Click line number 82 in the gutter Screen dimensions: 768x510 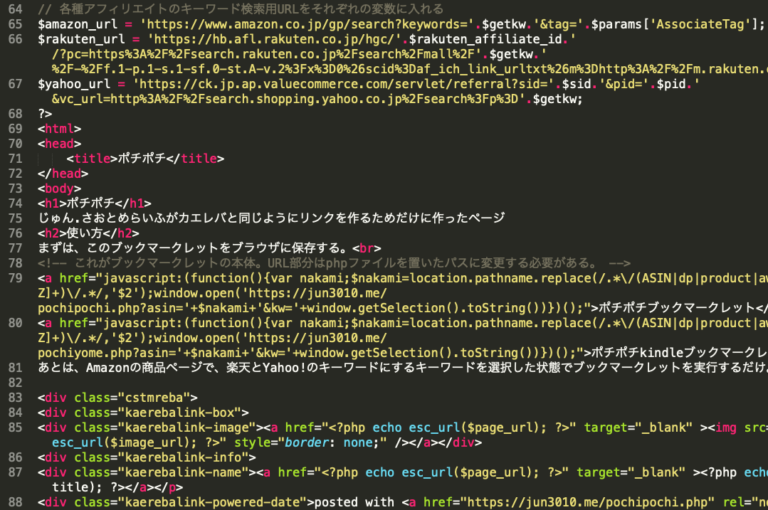coord(15,383)
